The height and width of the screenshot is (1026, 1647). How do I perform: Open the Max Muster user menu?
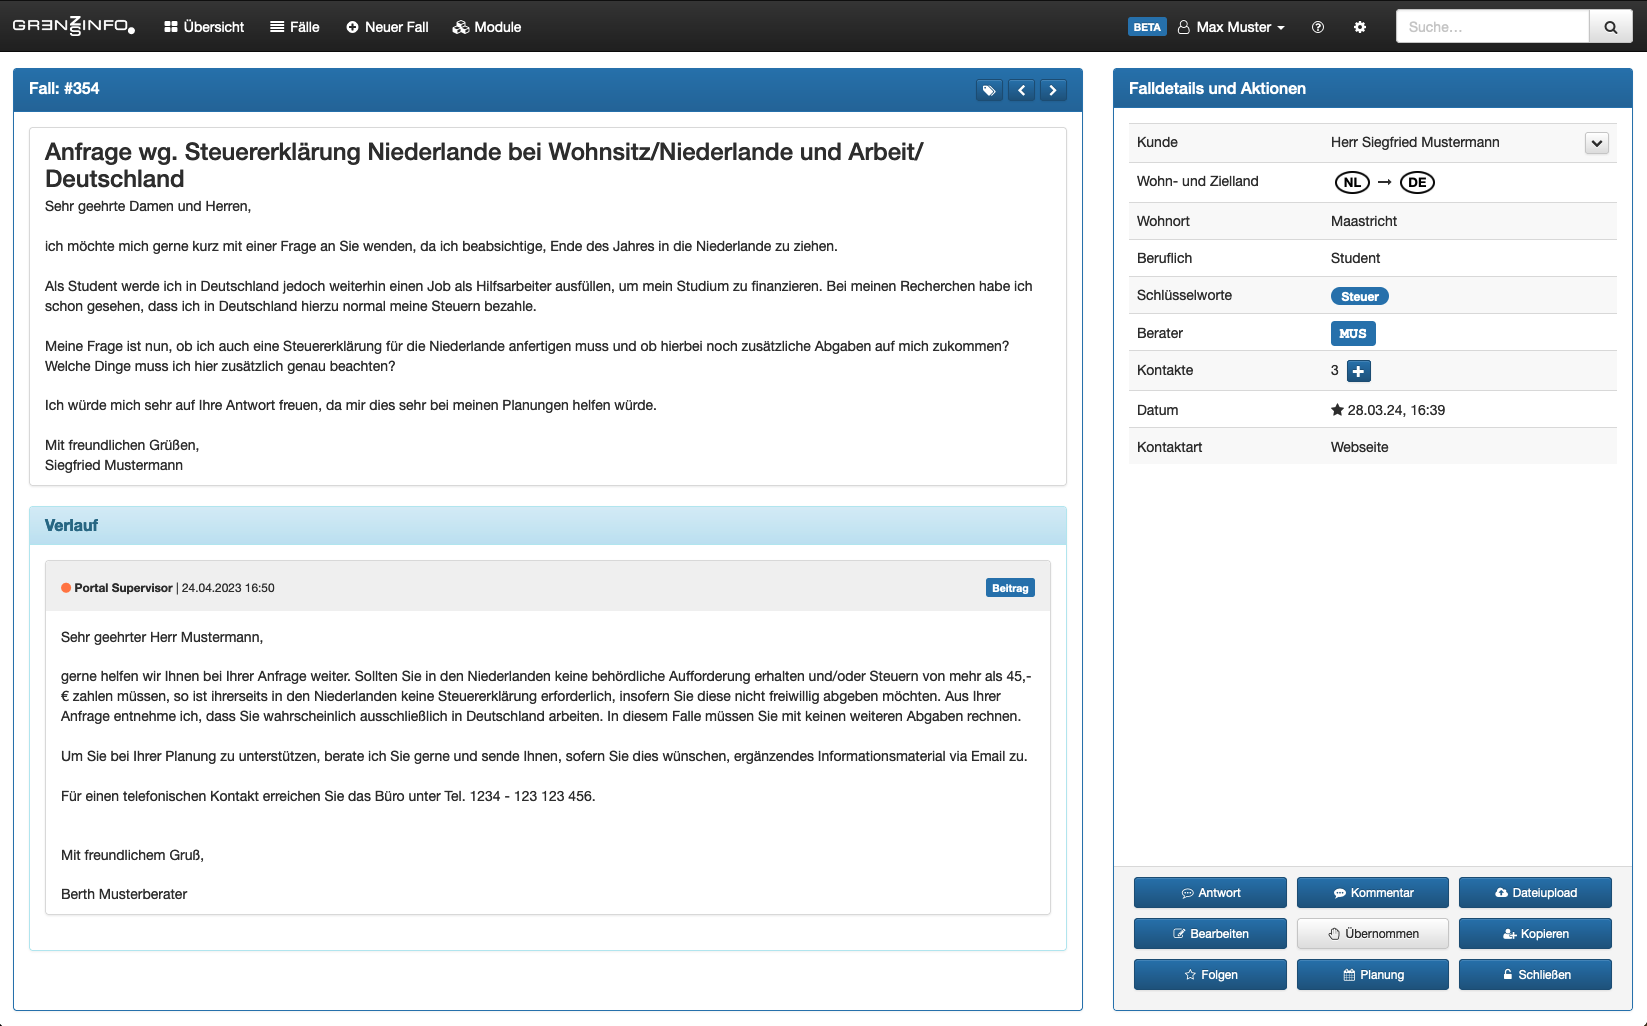point(1231,27)
